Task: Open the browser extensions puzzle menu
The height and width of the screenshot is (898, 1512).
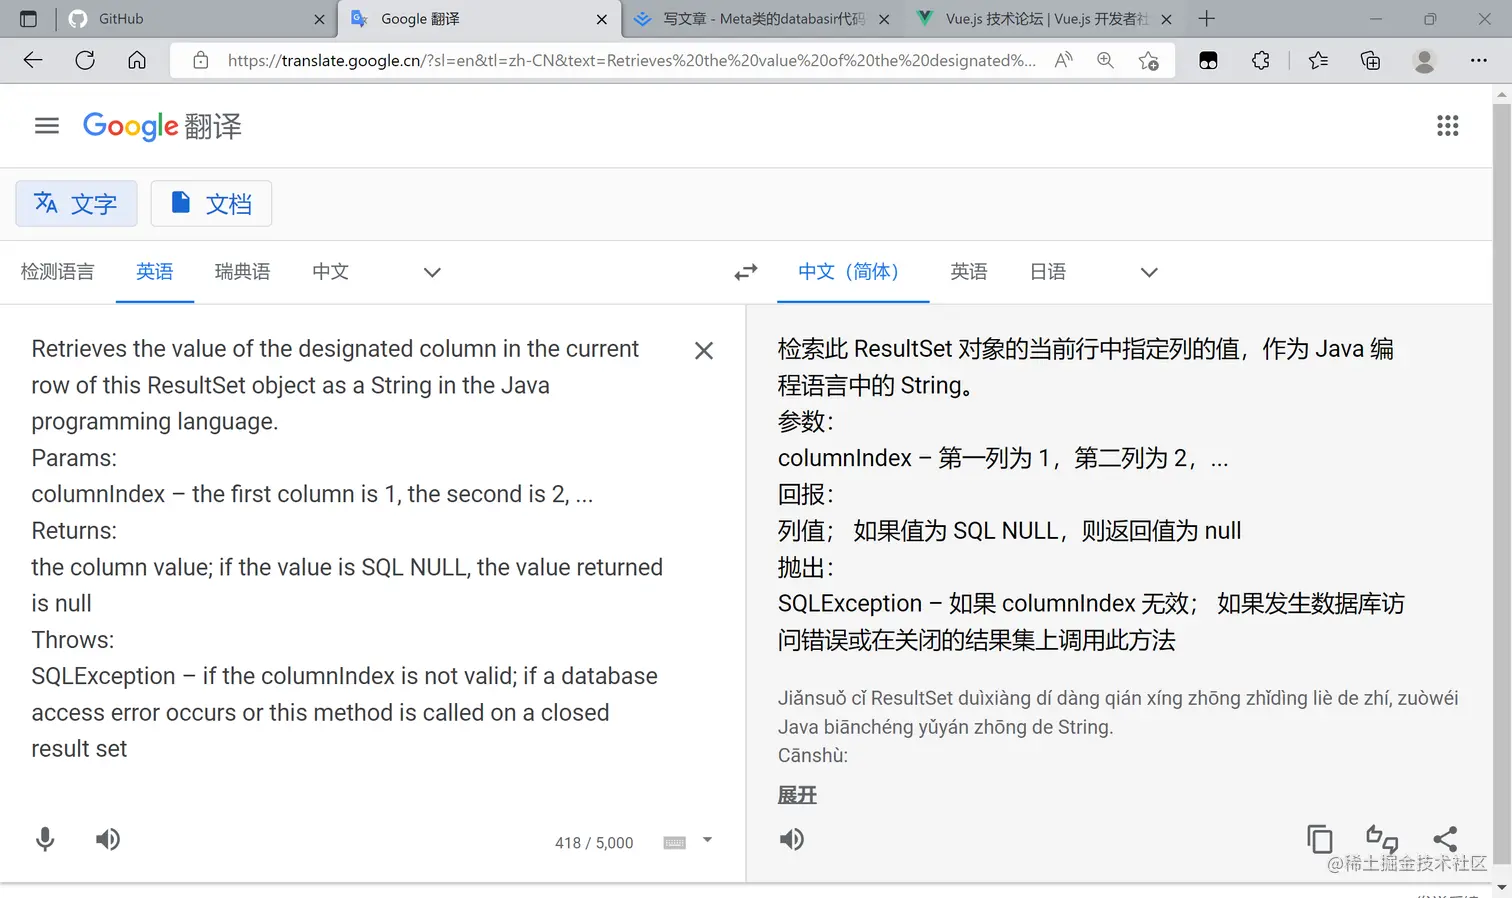Action: 1260,60
